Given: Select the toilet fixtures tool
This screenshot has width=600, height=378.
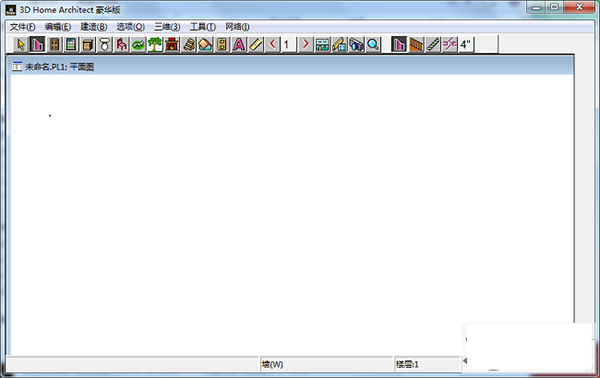Looking at the screenshot, I should tap(105, 45).
